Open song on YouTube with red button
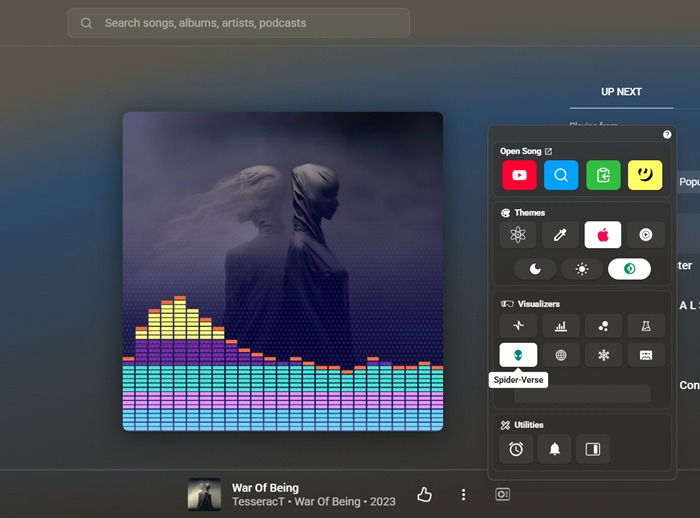 coord(518,175)
